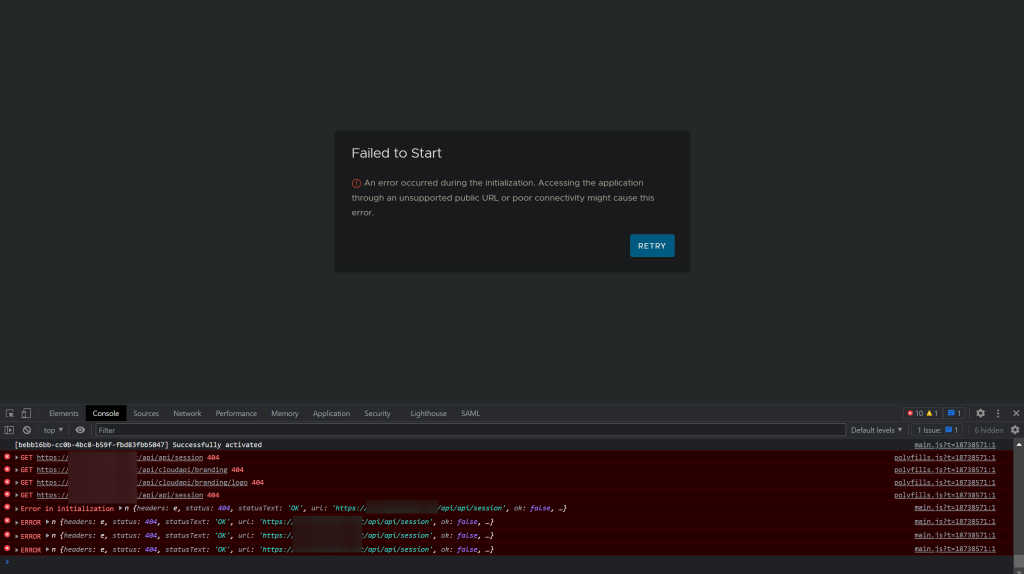Click the yellow warning count badge

932,413
